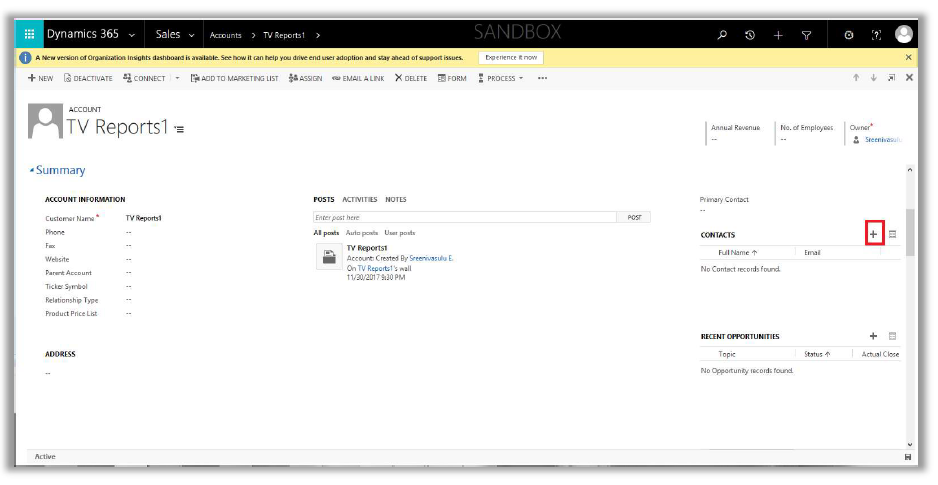938x485 pixels.
Task: Open recently viewed items history icon
Action: click(750, 35)
